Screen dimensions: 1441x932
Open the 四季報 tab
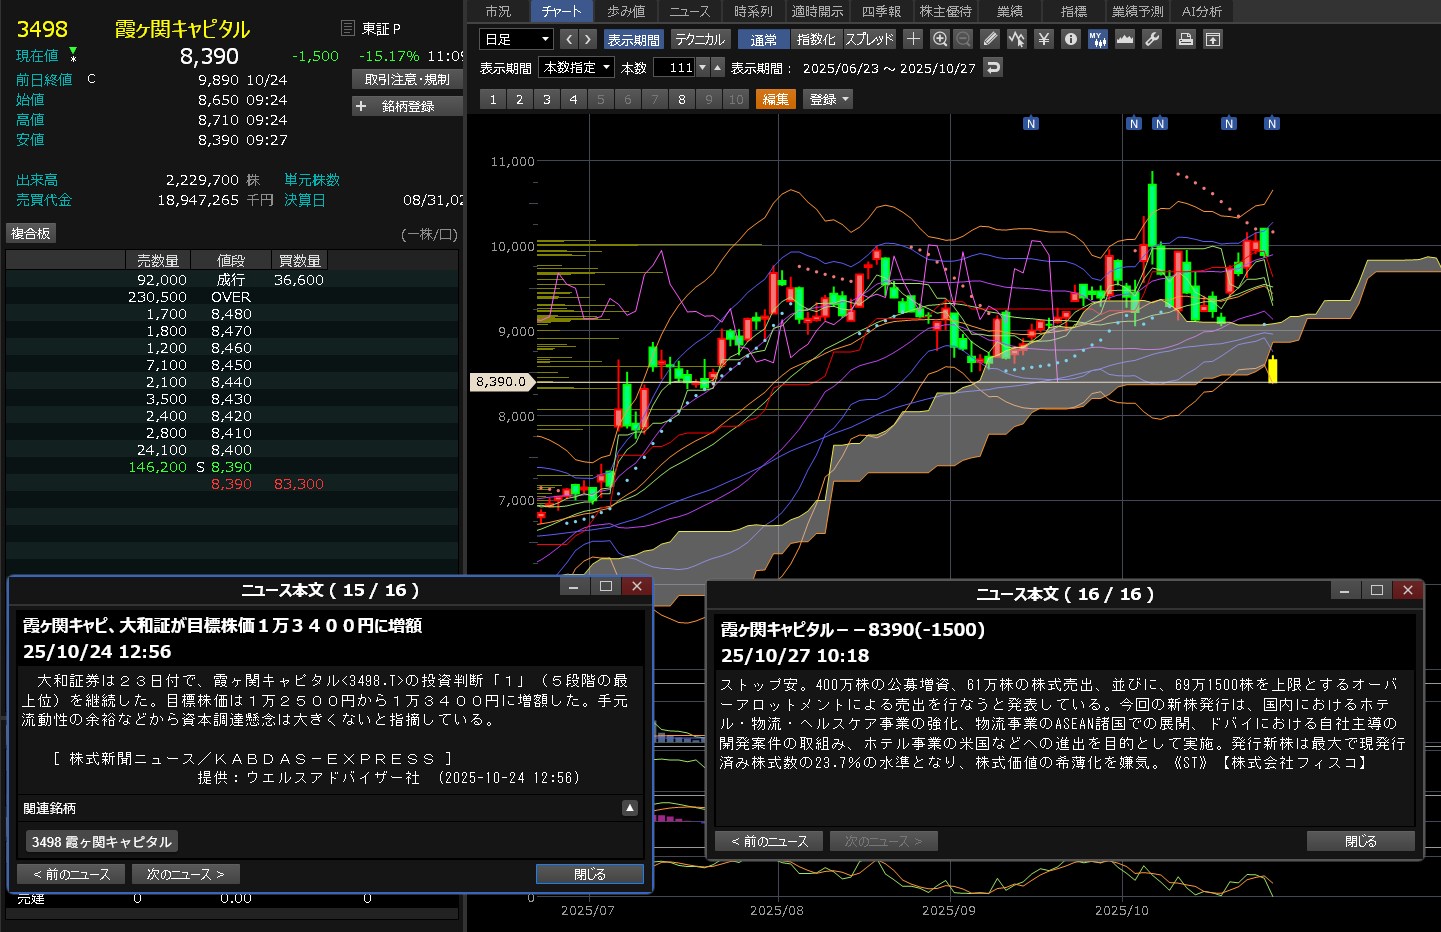click(x=881, y=11)
